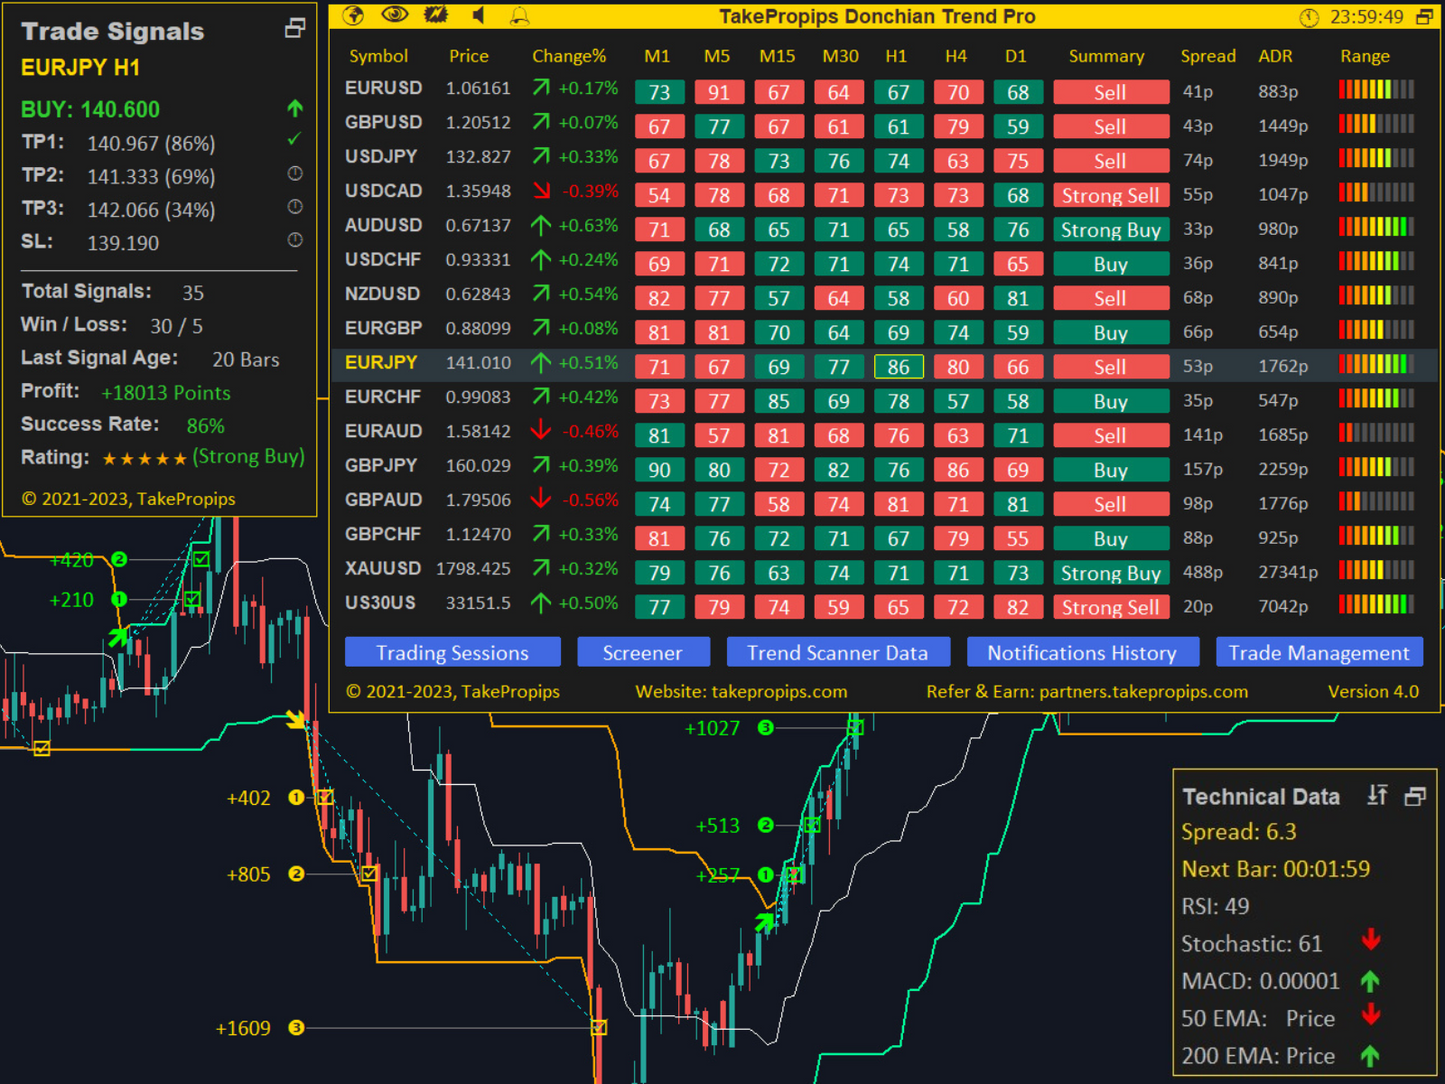Click the globe icon in dashboard header
This screenshot has width=1445, height=1084.
(x=353, y=15)
